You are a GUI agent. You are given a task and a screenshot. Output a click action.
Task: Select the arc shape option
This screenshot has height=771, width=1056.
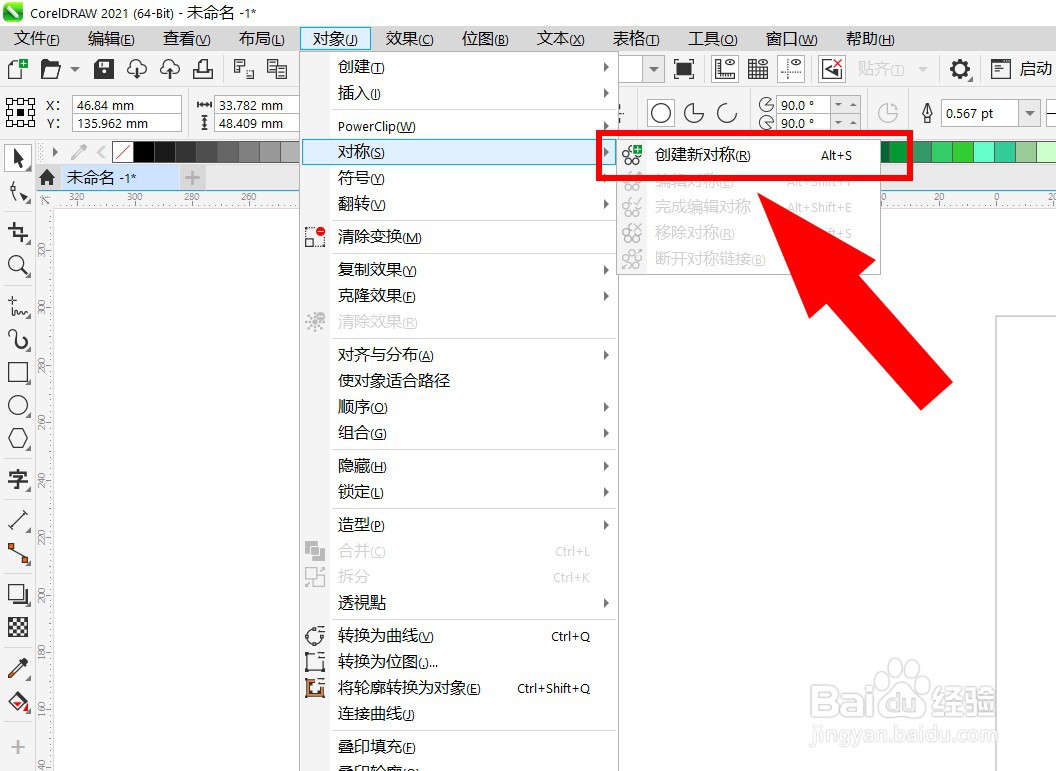(727, 113)
